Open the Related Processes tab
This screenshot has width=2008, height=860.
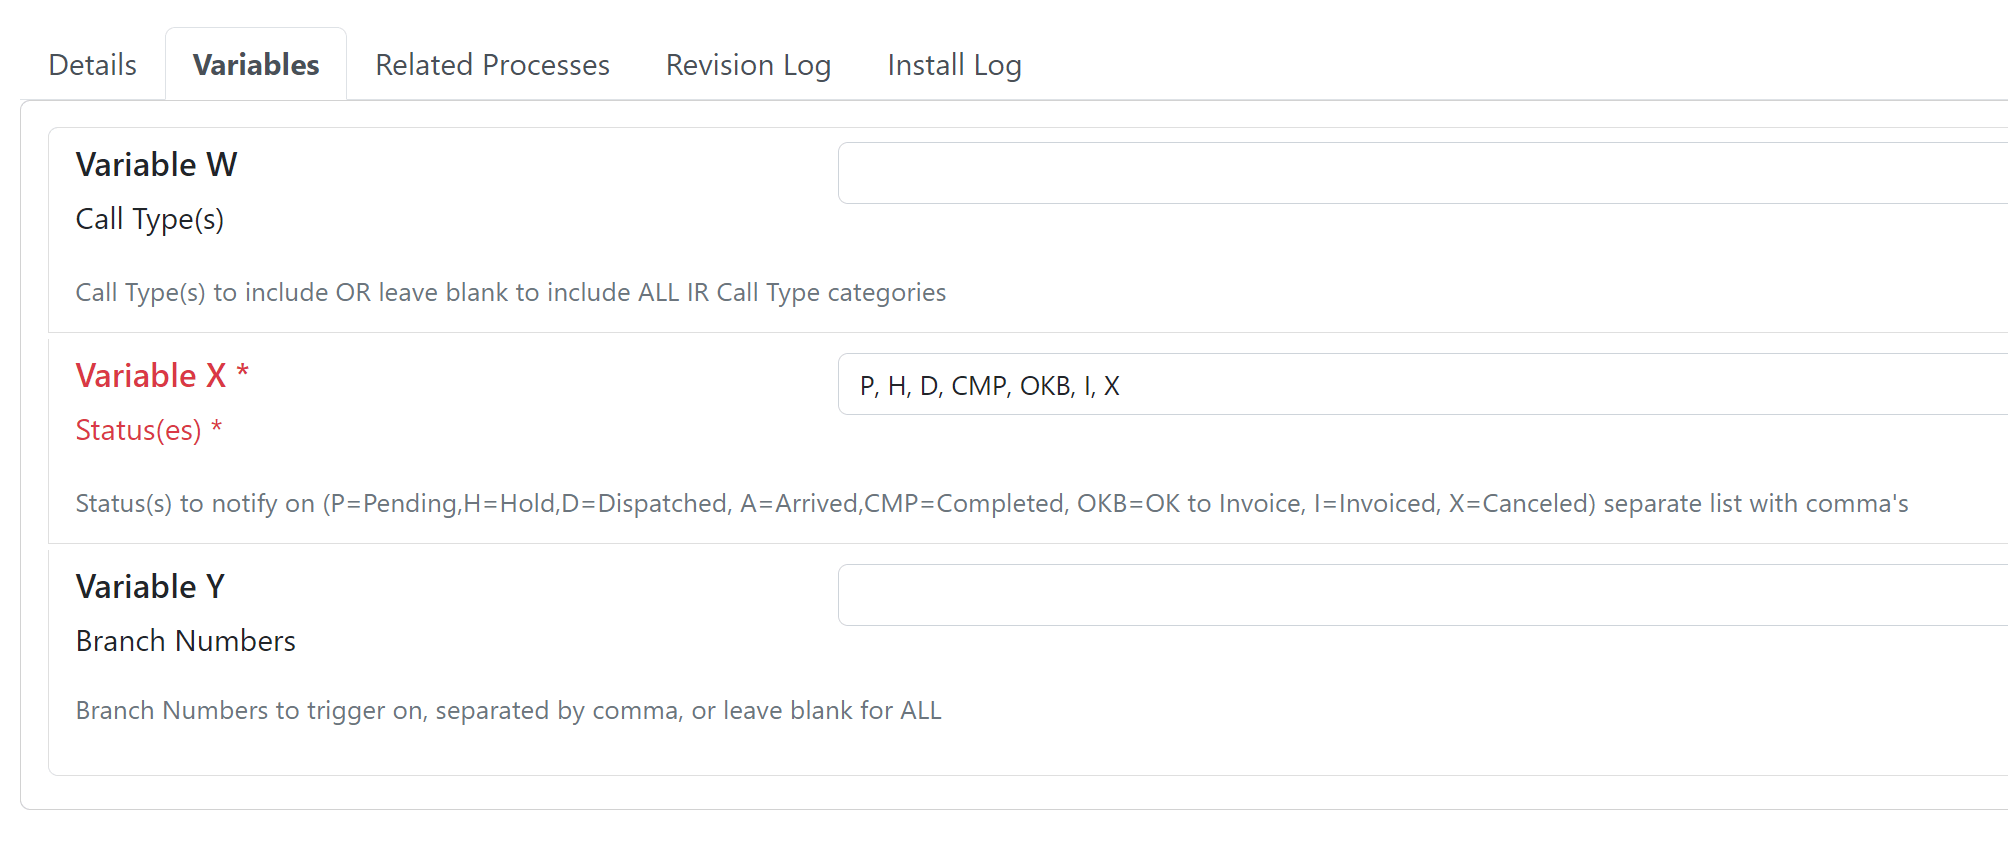coord(491,64)
